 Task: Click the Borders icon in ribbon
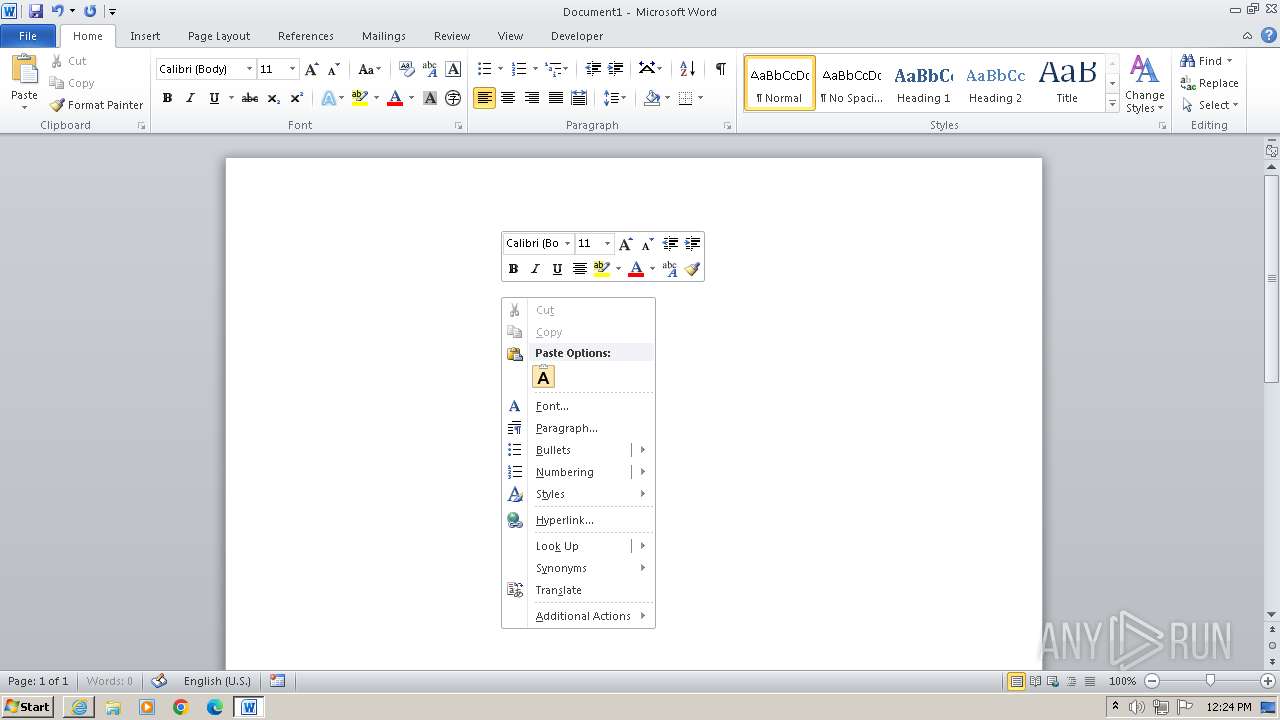pyautogui.click(x=685, y=98)
